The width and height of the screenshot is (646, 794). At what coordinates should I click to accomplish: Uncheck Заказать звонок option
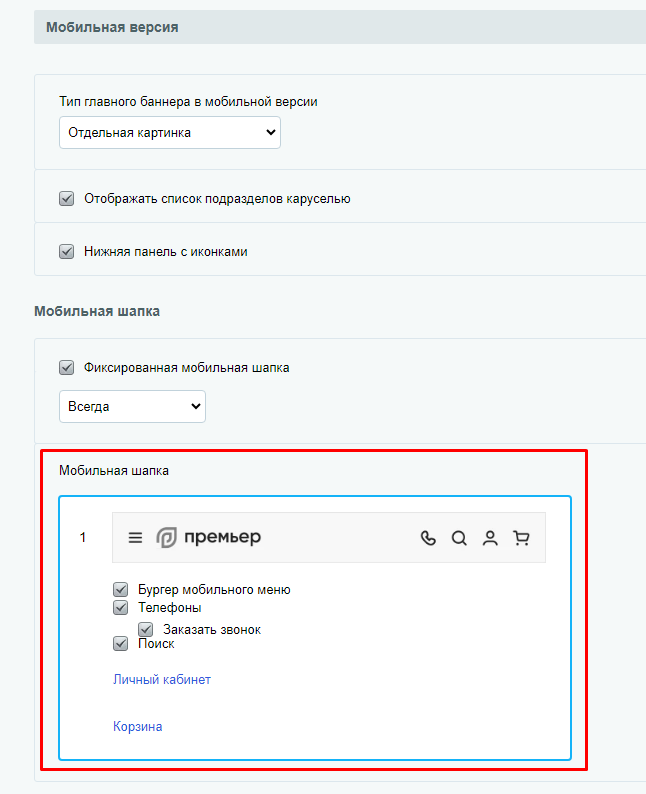coord(146,629)
